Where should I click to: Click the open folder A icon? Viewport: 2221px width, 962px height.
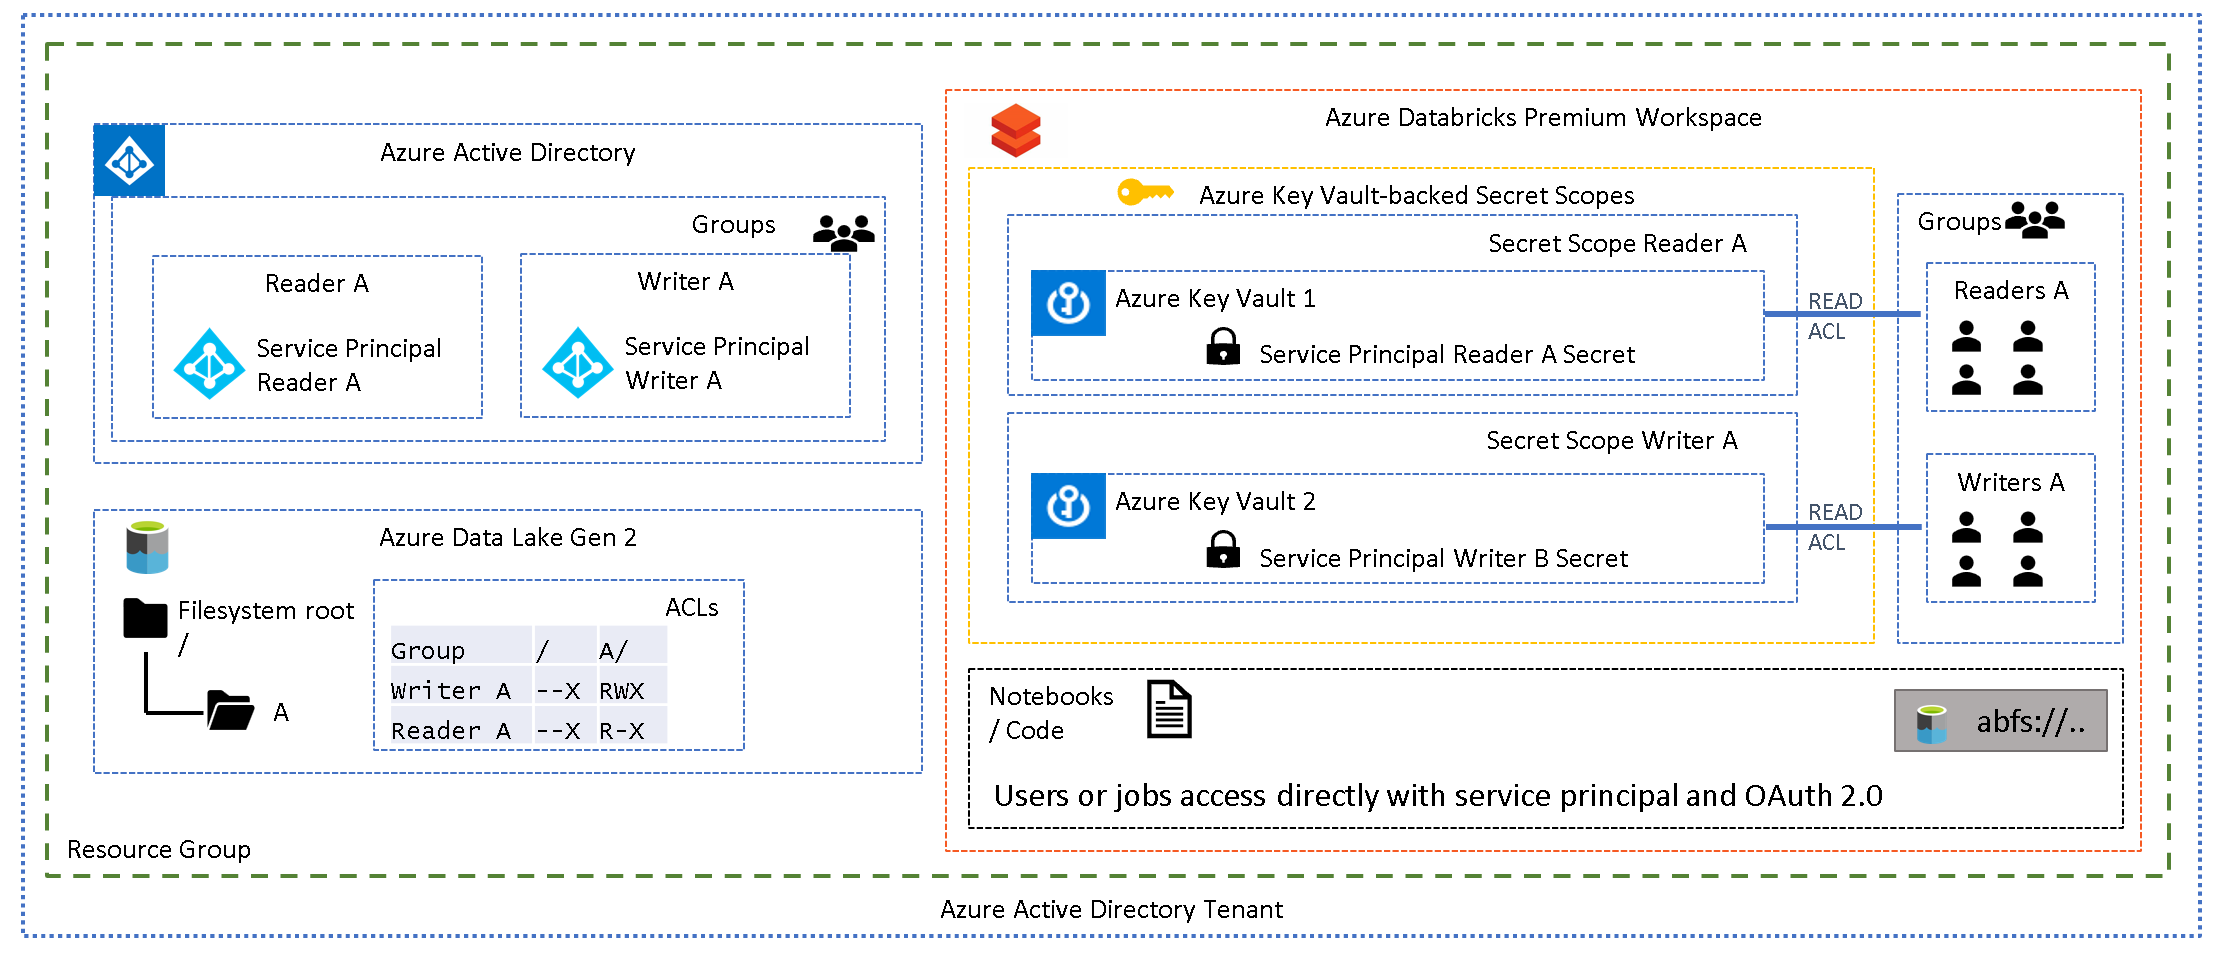click(x=230, y=710)
